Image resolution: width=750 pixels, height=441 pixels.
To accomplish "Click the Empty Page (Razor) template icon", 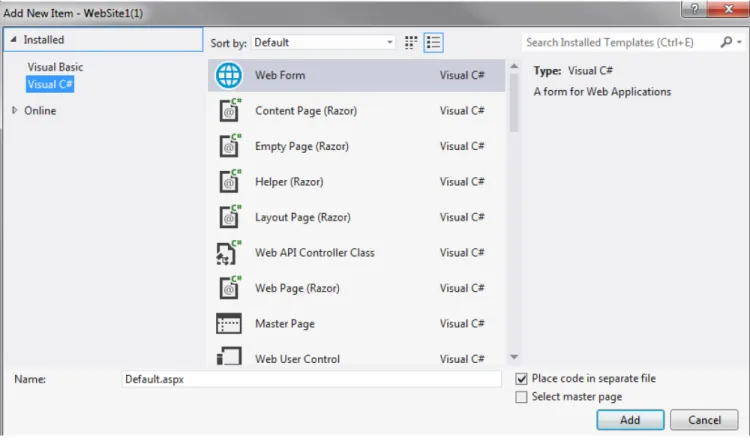I will [230, 145].
